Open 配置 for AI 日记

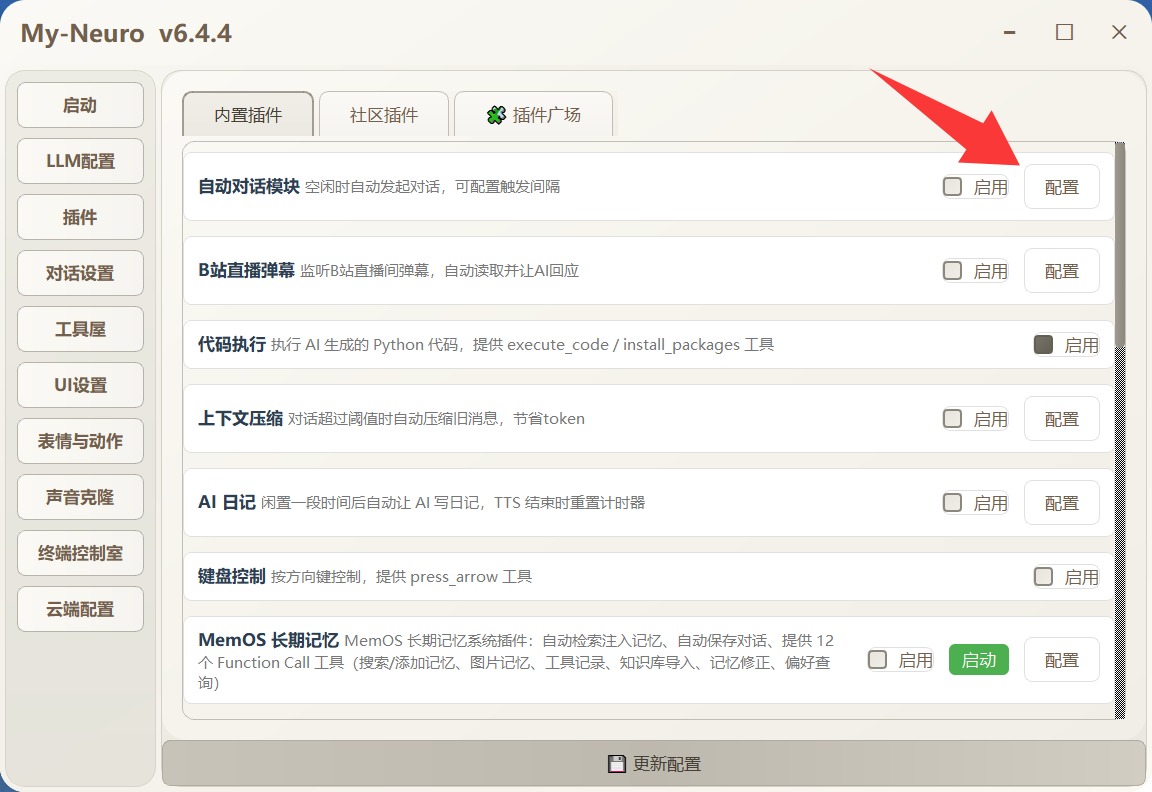pos(1061,503)
